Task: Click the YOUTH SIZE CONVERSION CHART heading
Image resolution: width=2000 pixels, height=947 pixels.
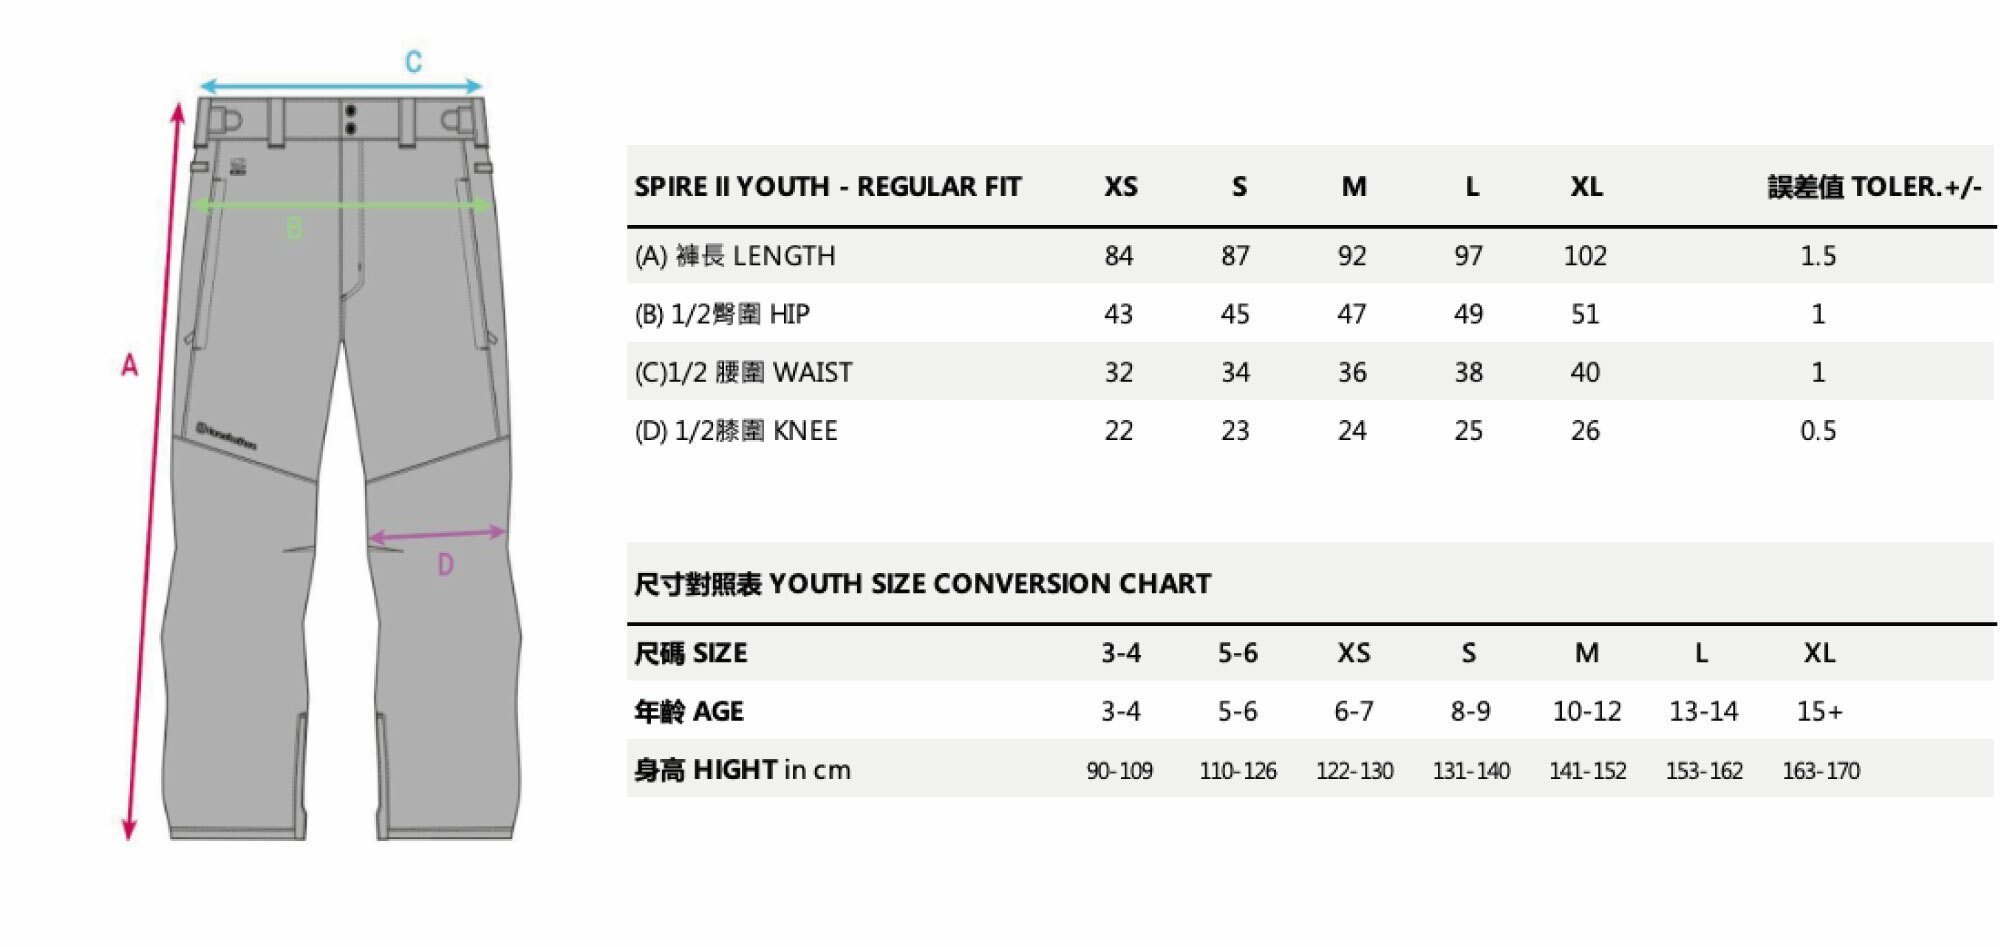Action: coord(922,584)
